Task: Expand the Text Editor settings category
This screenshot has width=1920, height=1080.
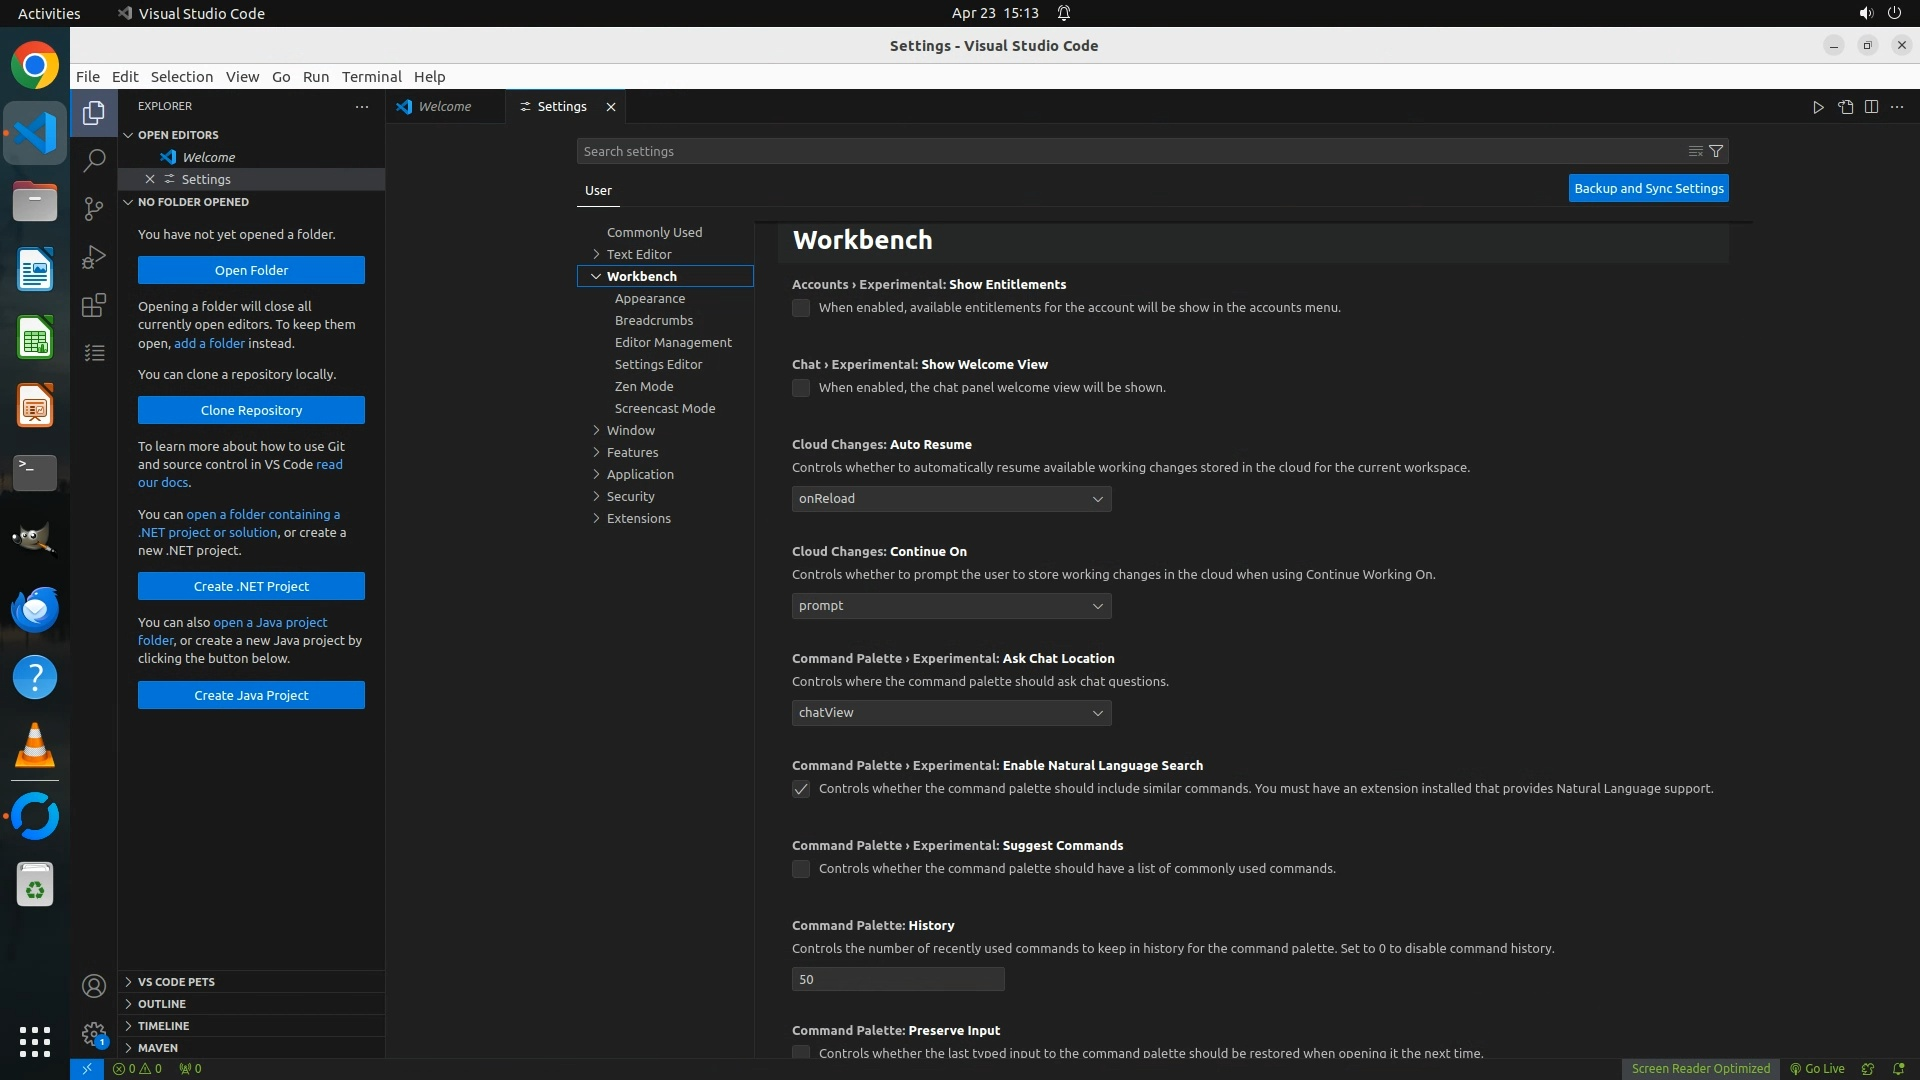Action: point(638,254)
